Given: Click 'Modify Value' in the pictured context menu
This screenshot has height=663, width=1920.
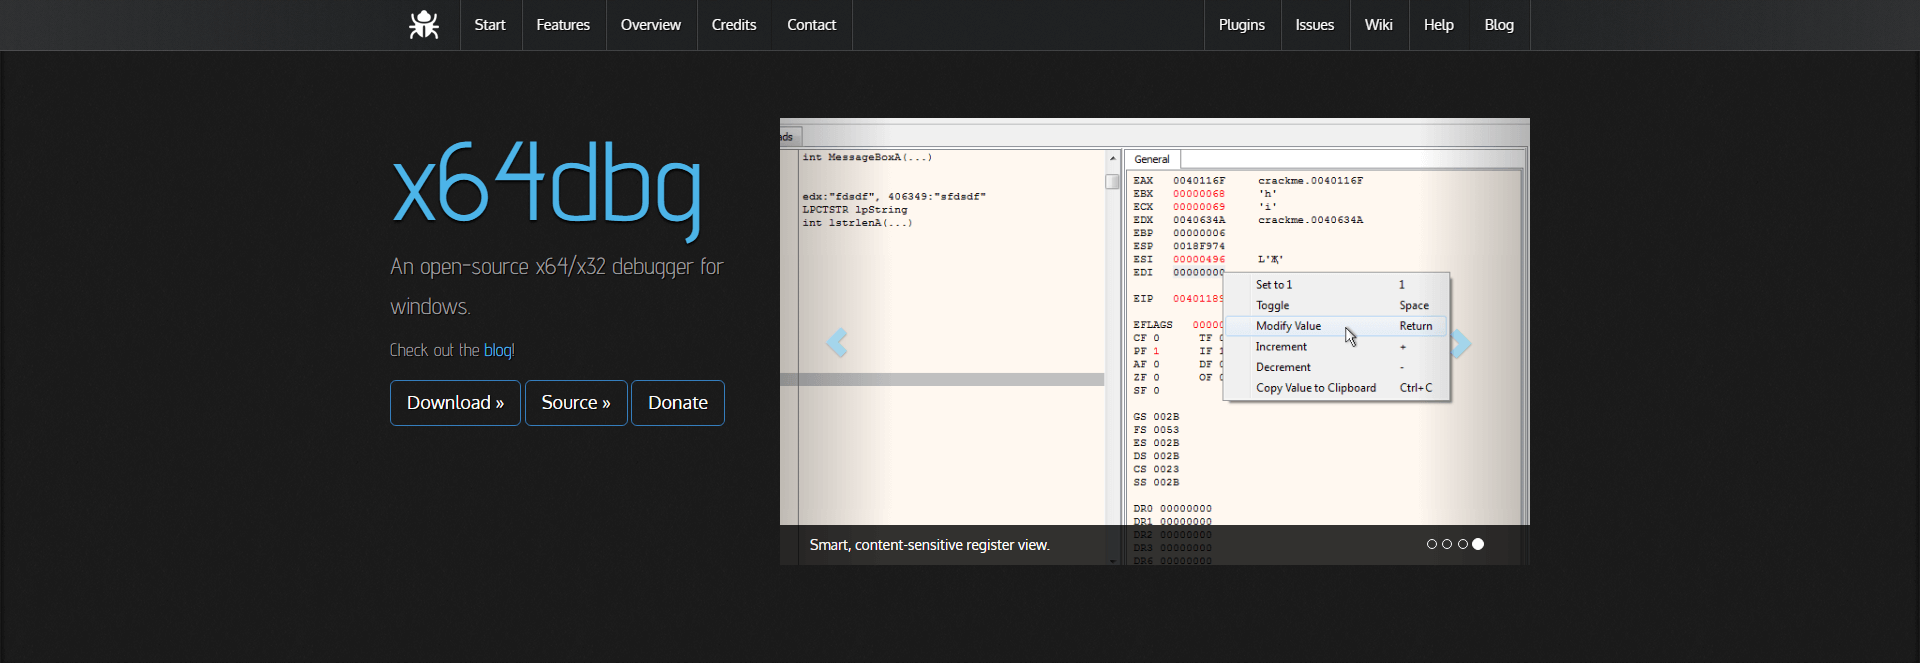Looking at the screenshot, I should pyautogui.click(x=1336, y=326).
